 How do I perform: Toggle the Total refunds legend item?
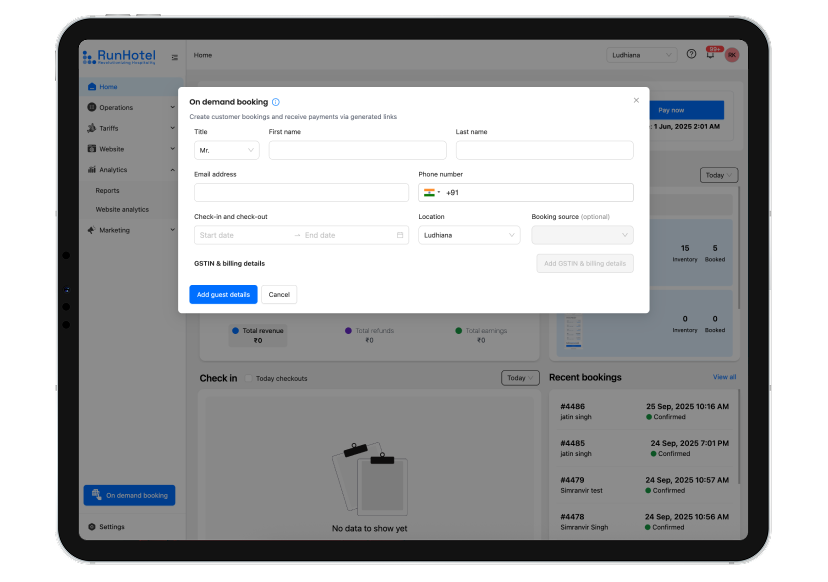(370, 335)
